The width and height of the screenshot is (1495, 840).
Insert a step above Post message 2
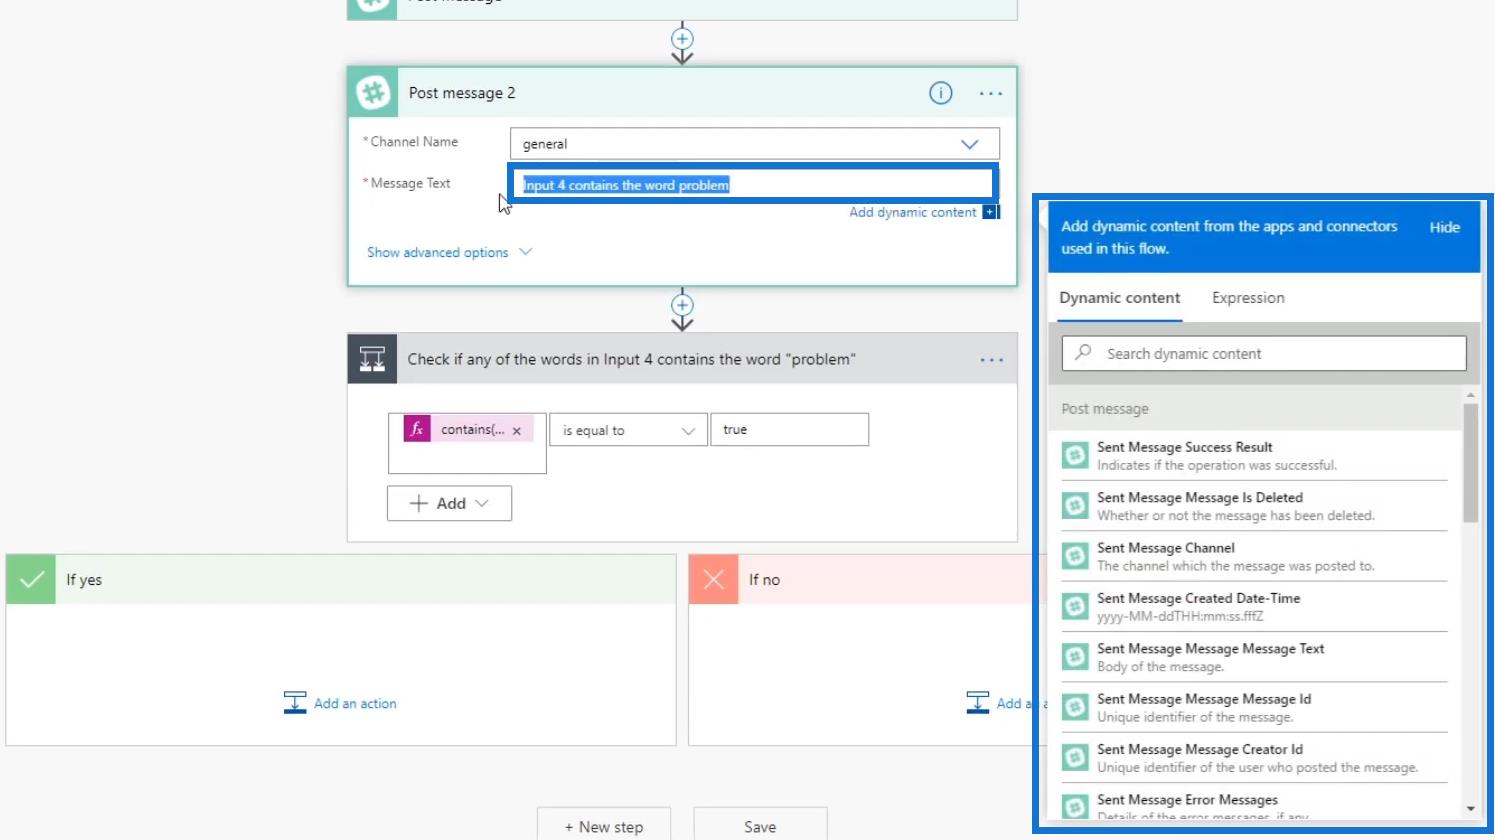click(x=682, y=39)
